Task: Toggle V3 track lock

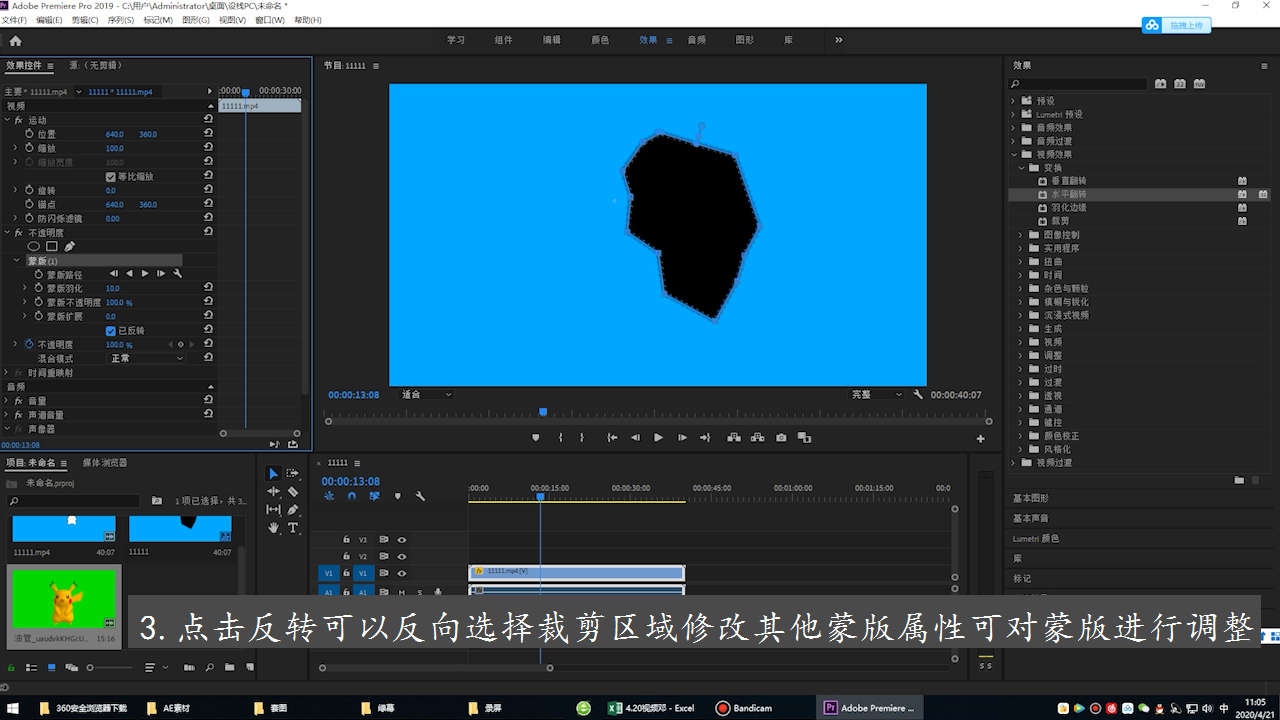Action: point(347,539)
